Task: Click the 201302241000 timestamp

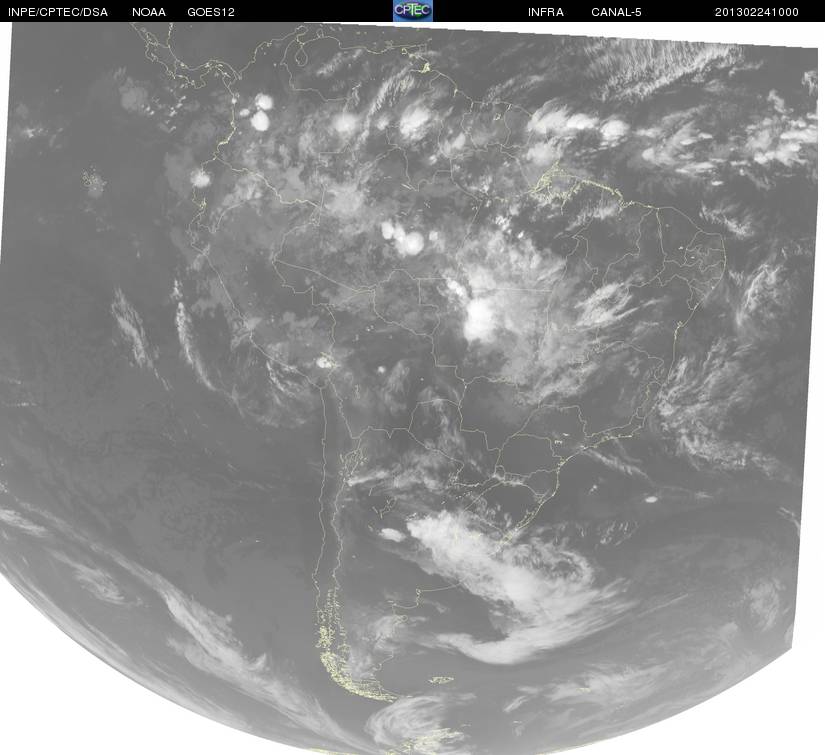Action: [x=757, y=12]
